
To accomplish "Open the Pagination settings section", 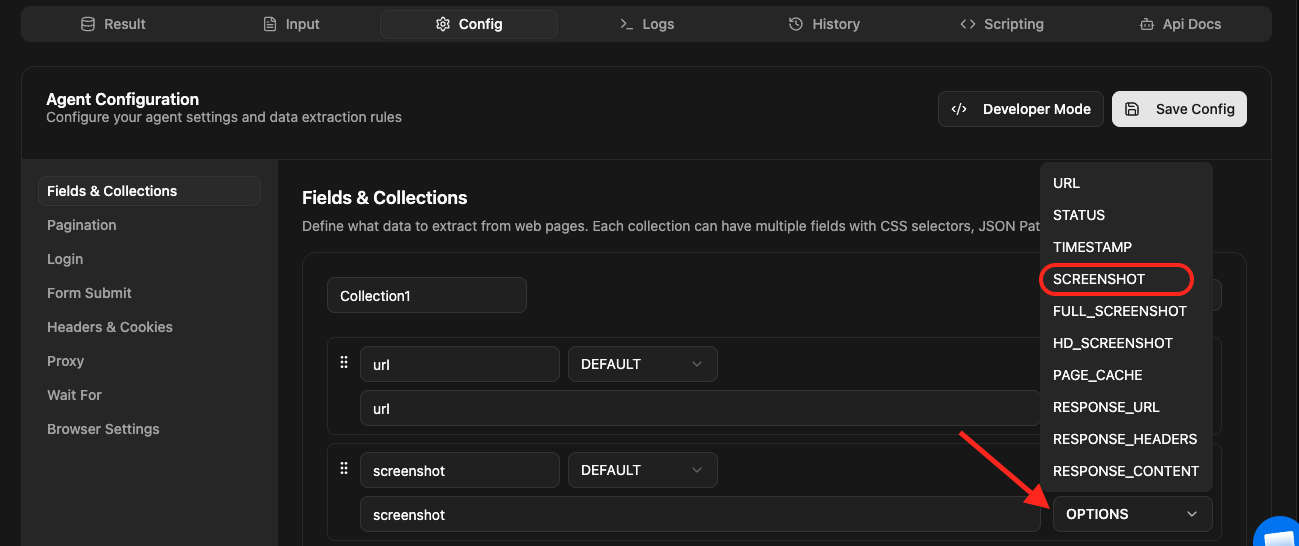I will pyautogui.click(x=82, y=225).
